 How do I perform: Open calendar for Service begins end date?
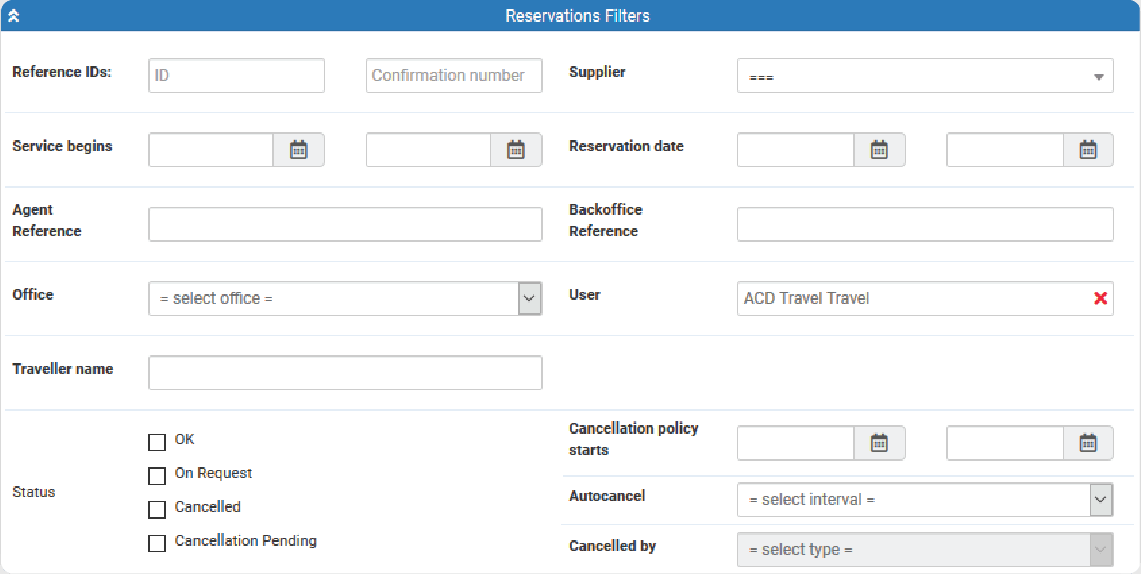(516, 150)
